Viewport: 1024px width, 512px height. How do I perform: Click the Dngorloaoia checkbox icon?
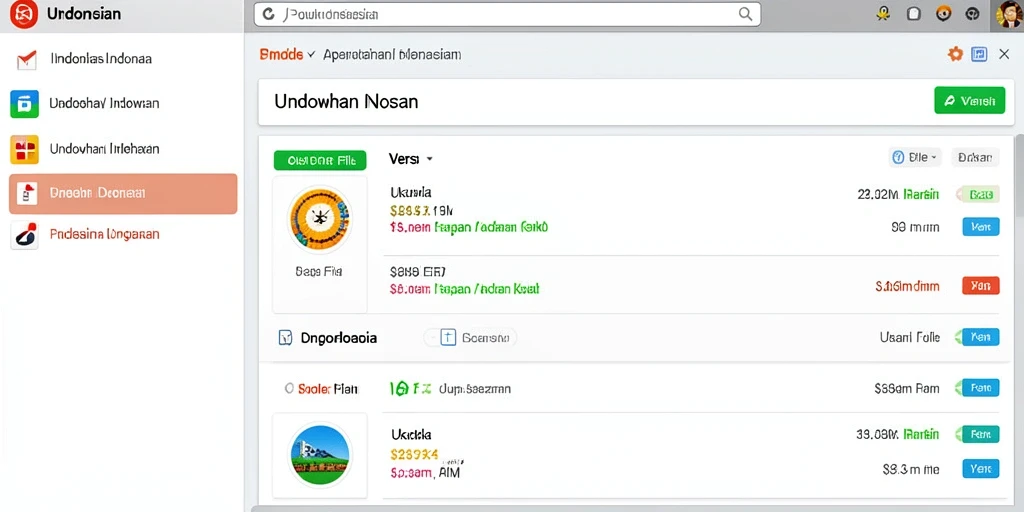(285, 338)
